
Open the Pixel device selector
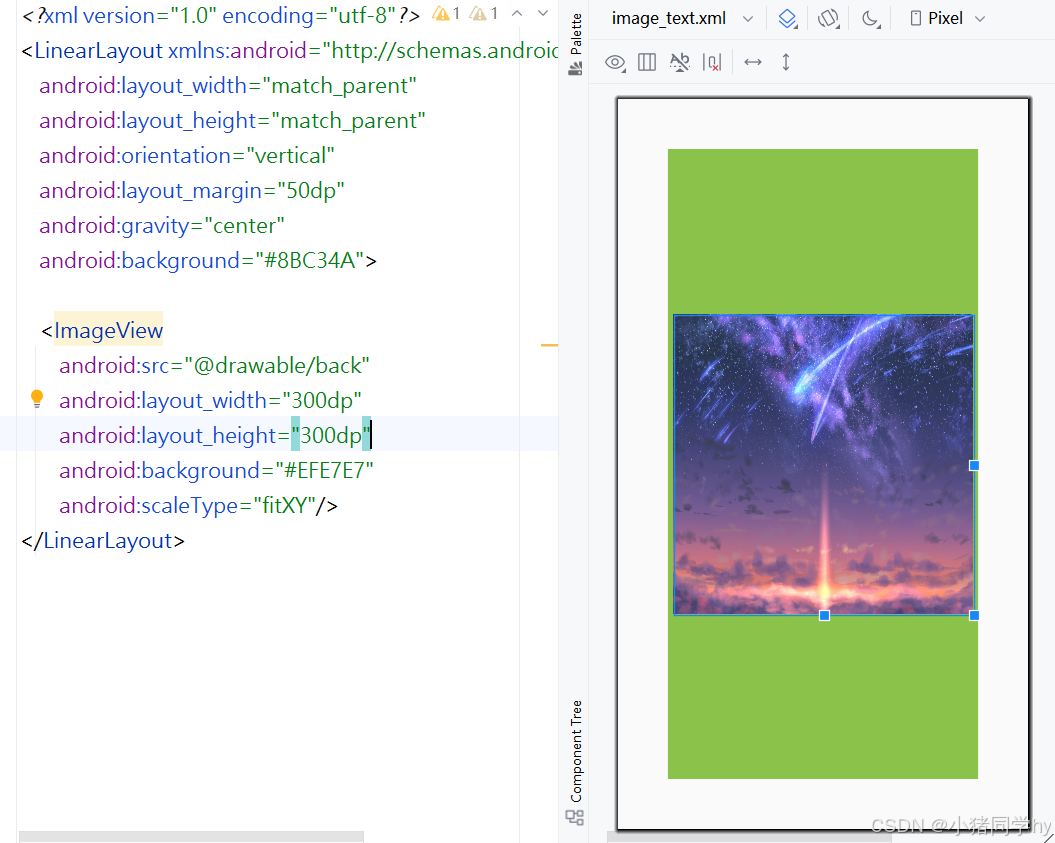tap(947, 19)
